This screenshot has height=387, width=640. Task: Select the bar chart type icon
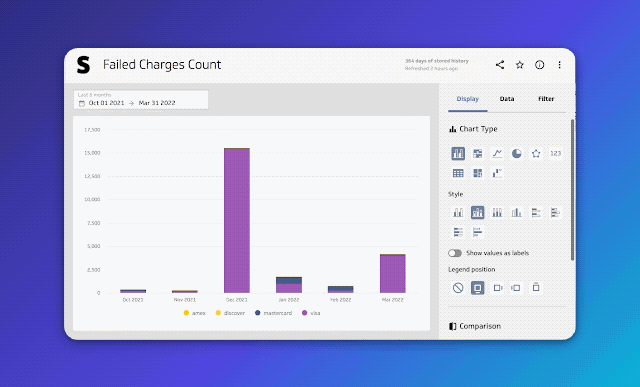(458, 153)
